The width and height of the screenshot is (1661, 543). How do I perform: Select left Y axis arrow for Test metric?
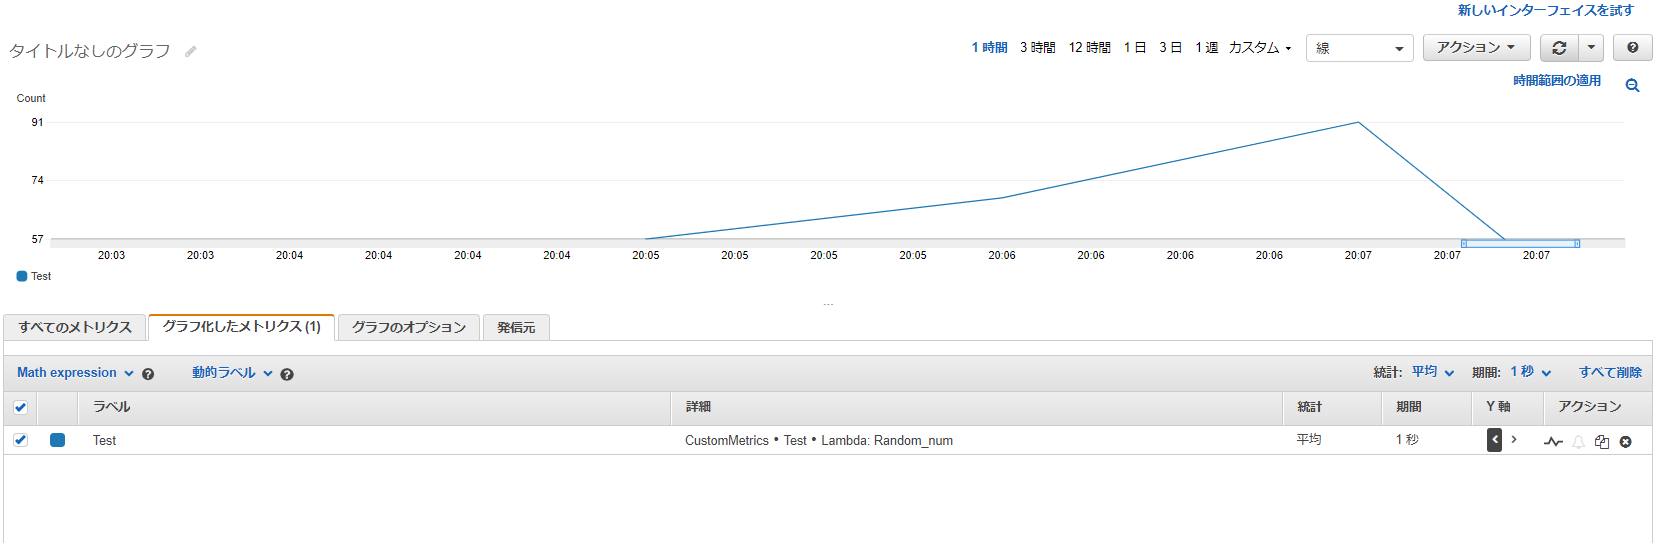tap(1494, 440)
